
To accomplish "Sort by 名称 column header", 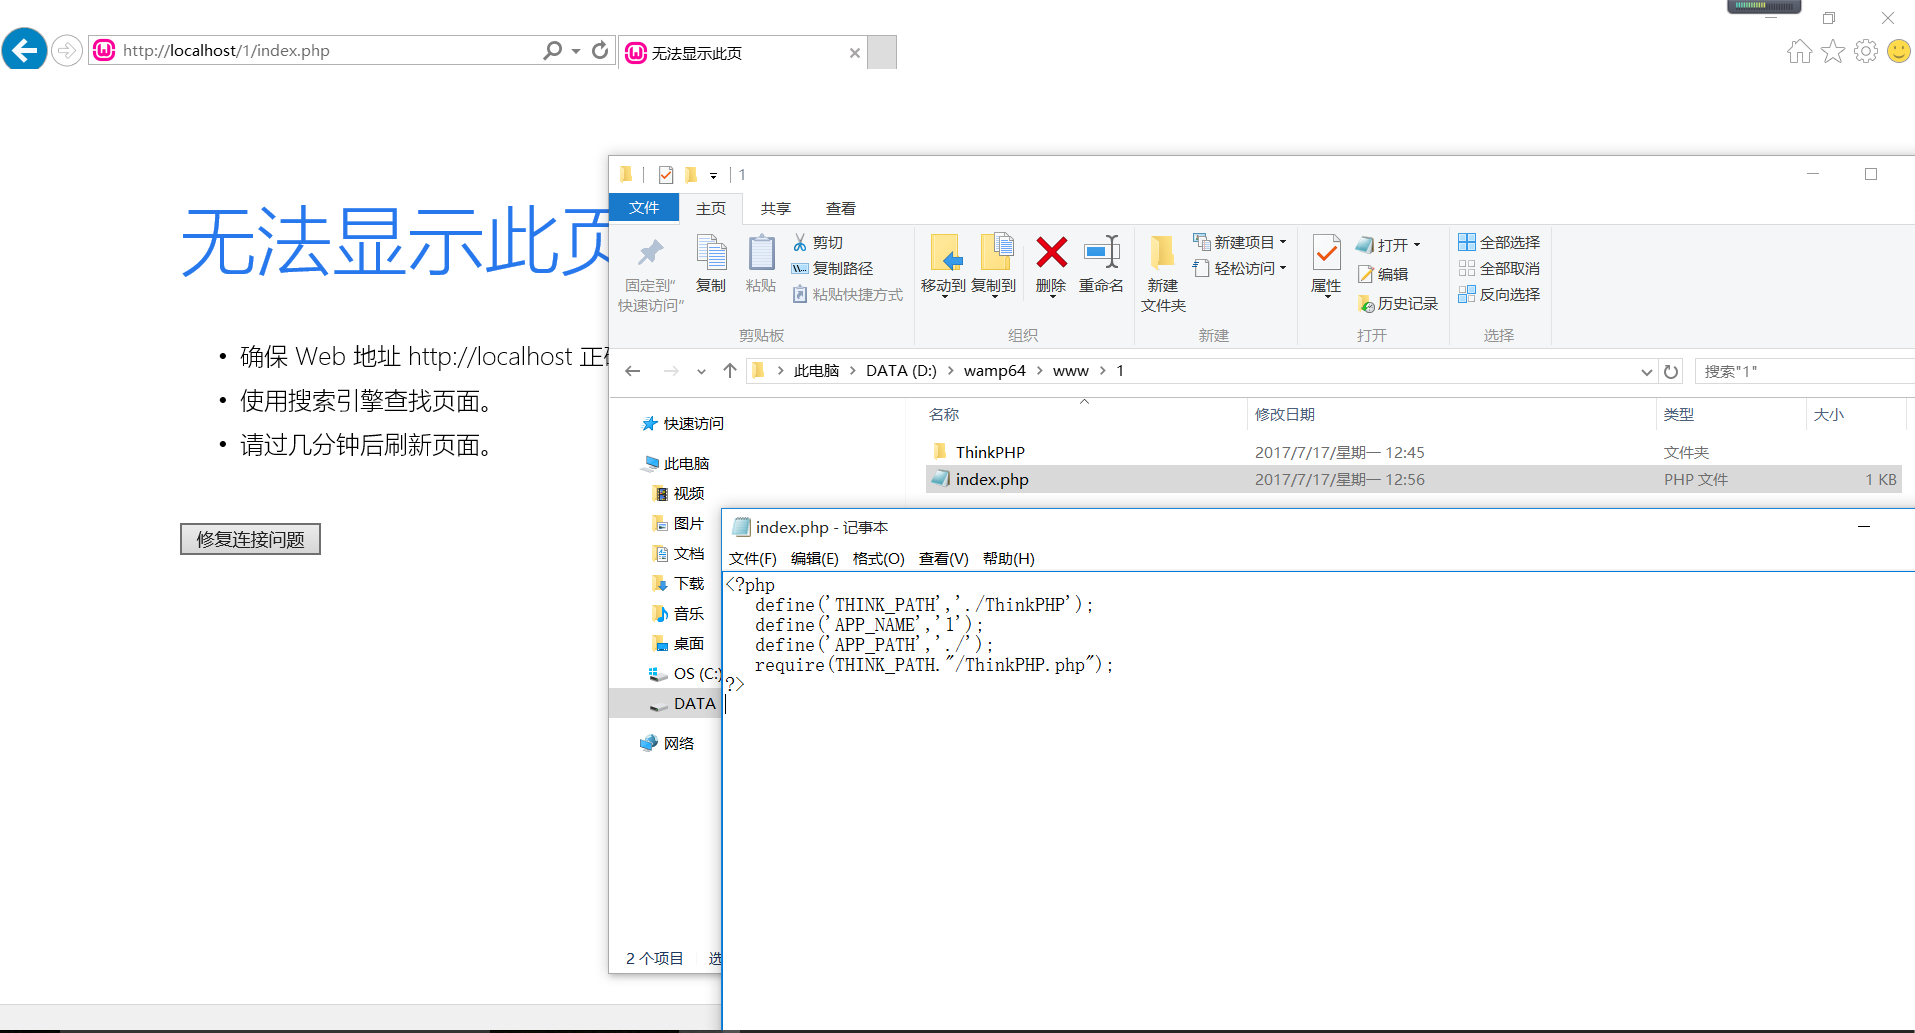I will point(944,414).
